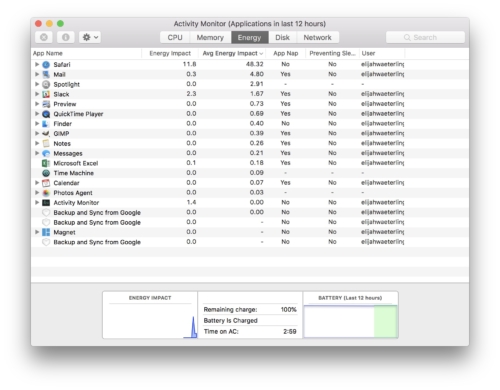
Task: Click the Safari app icon in list
Action: (x=46, y=64)
